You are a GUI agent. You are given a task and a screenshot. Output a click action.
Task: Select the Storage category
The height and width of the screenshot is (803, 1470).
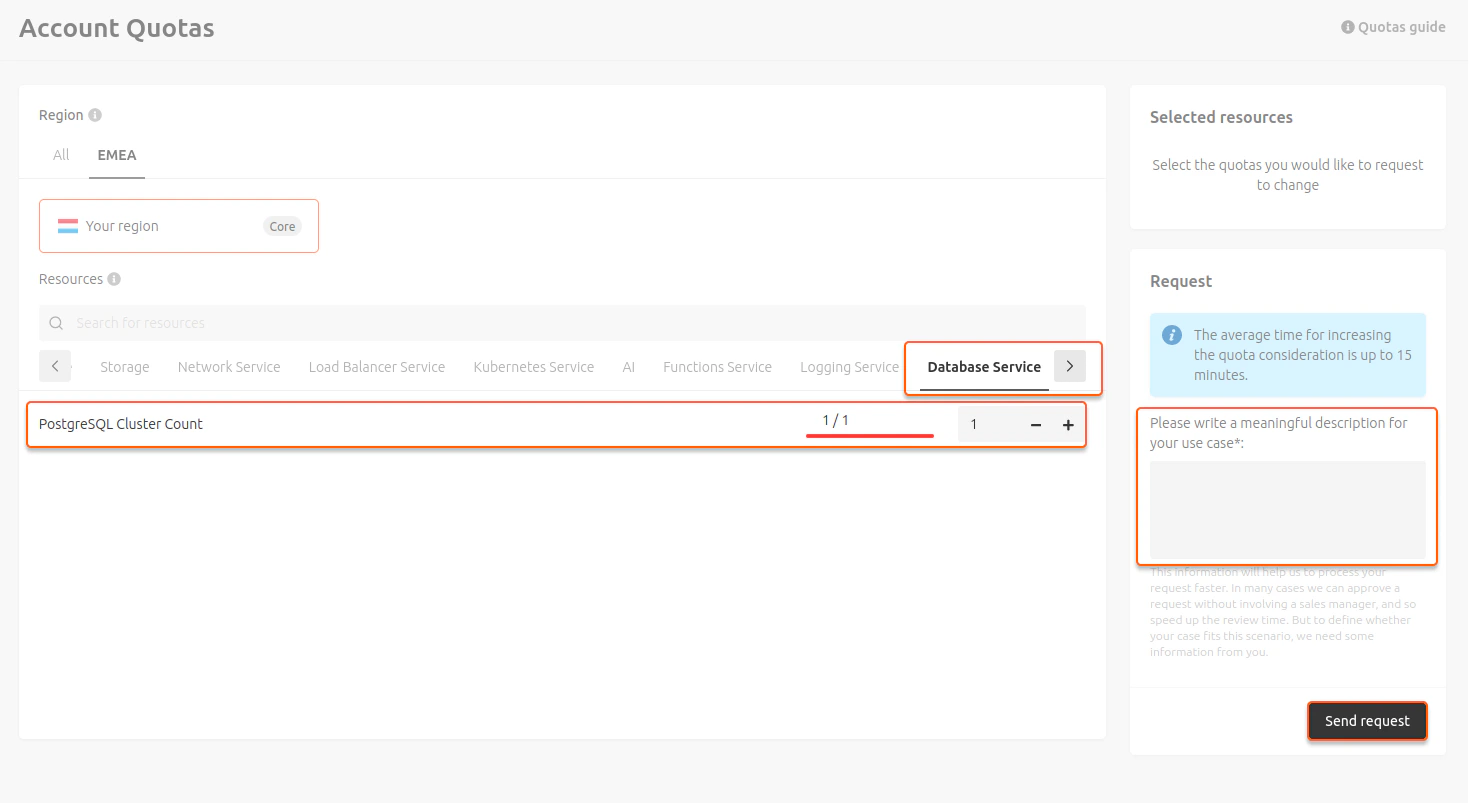click(x=124, y=367)
